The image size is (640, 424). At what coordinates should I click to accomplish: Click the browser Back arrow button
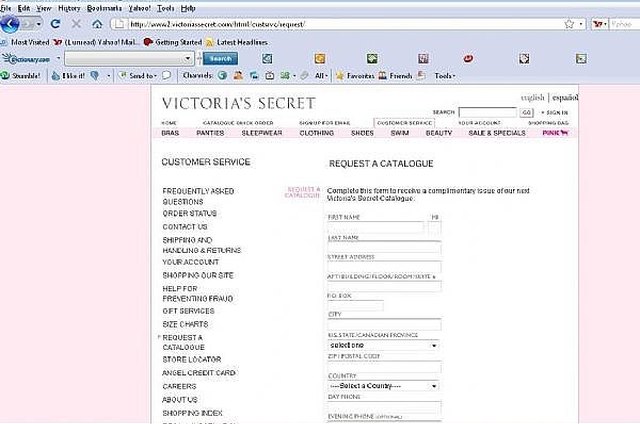(x=10, y=24)
